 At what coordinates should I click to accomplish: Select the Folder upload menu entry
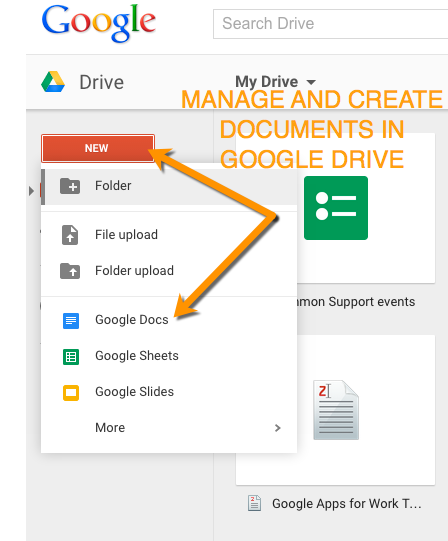click(169, 271)
